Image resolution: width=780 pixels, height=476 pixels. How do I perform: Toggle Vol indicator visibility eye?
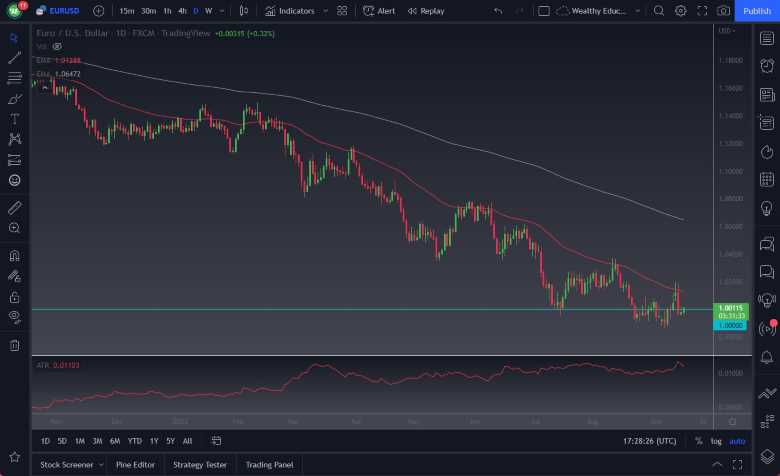click(x=57, y=46)
